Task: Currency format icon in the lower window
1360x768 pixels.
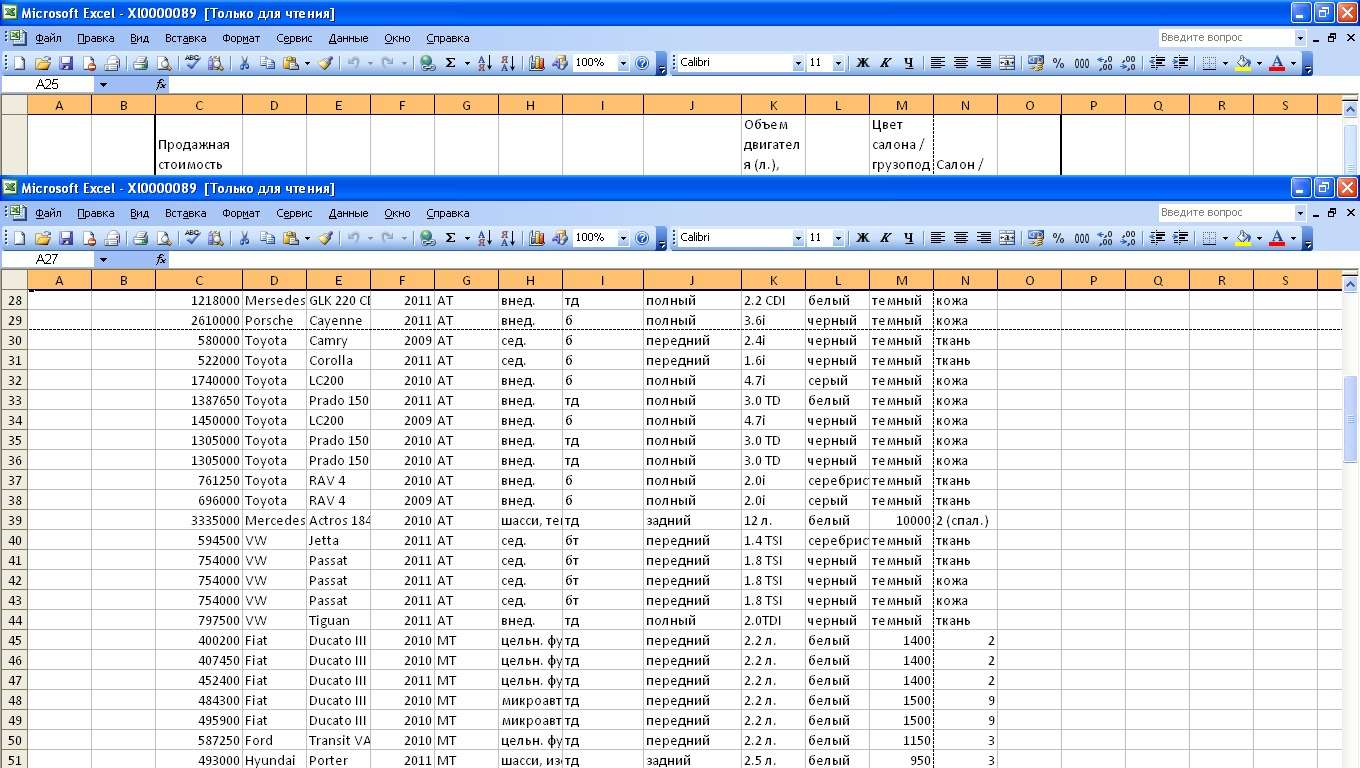Action: pyautogui.click(x=1036, y=238)
